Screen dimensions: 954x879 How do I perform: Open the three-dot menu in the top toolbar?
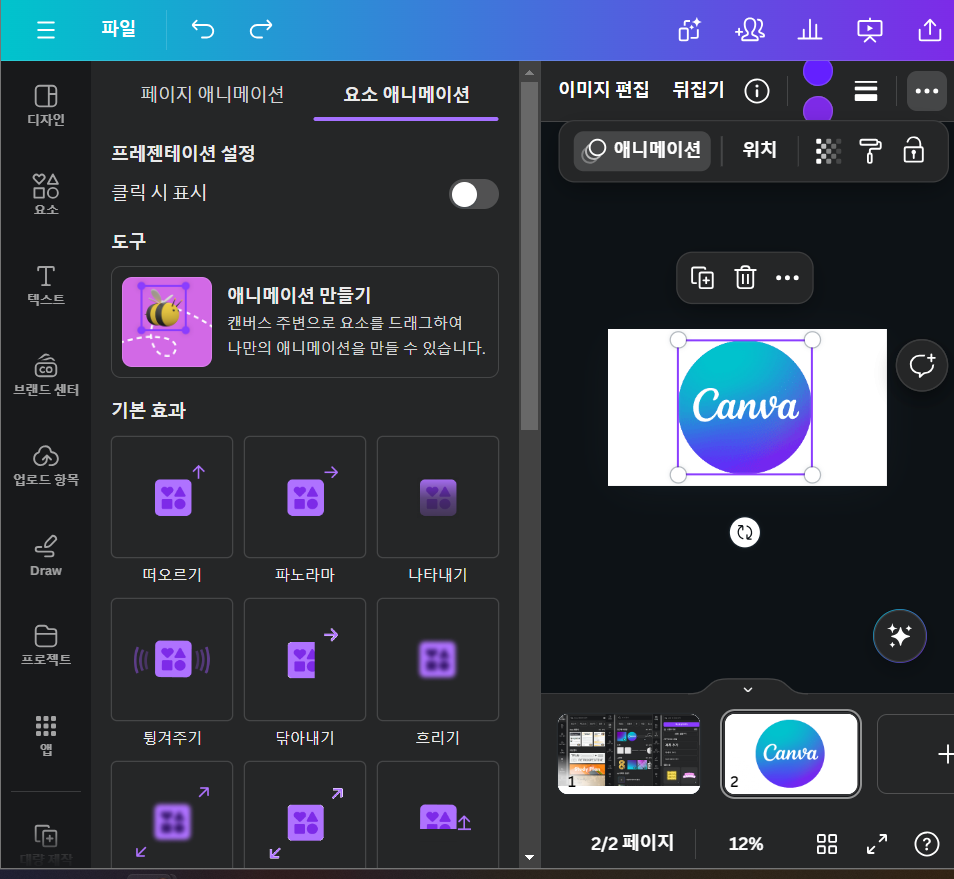tap(926, 91)
